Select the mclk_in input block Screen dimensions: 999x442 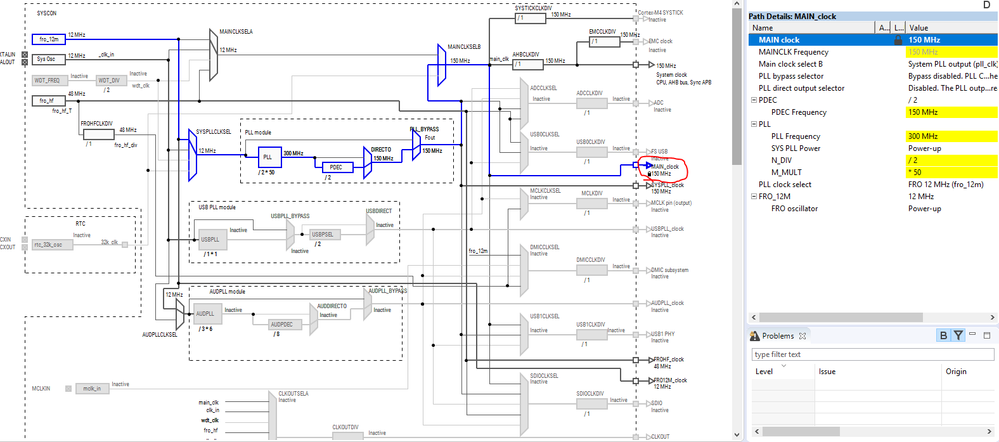coord(92,389)
